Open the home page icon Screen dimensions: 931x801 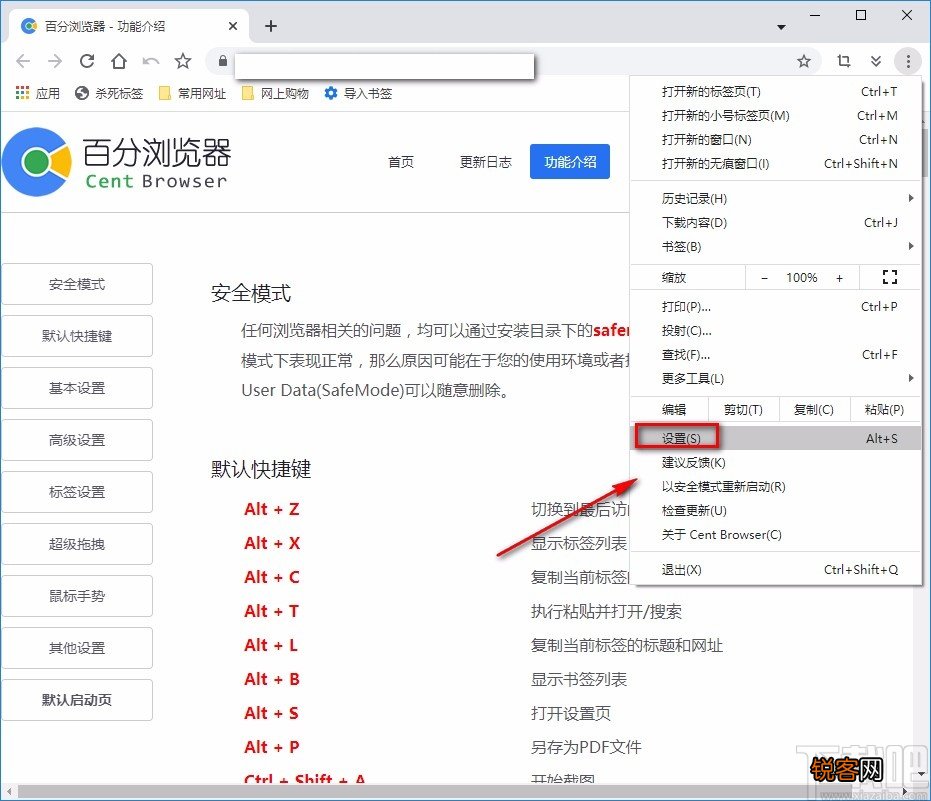coord(119,61)
